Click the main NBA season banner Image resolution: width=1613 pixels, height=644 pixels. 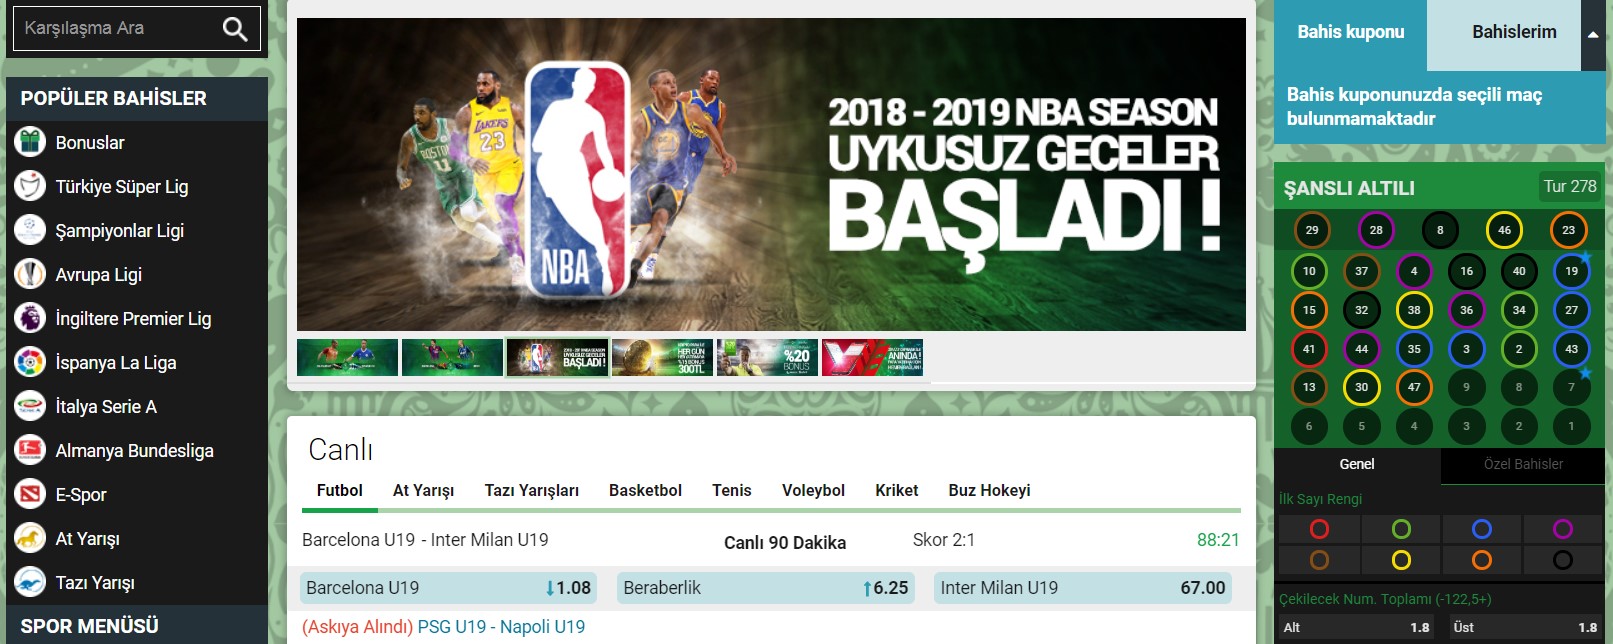[x=771, y=174]
